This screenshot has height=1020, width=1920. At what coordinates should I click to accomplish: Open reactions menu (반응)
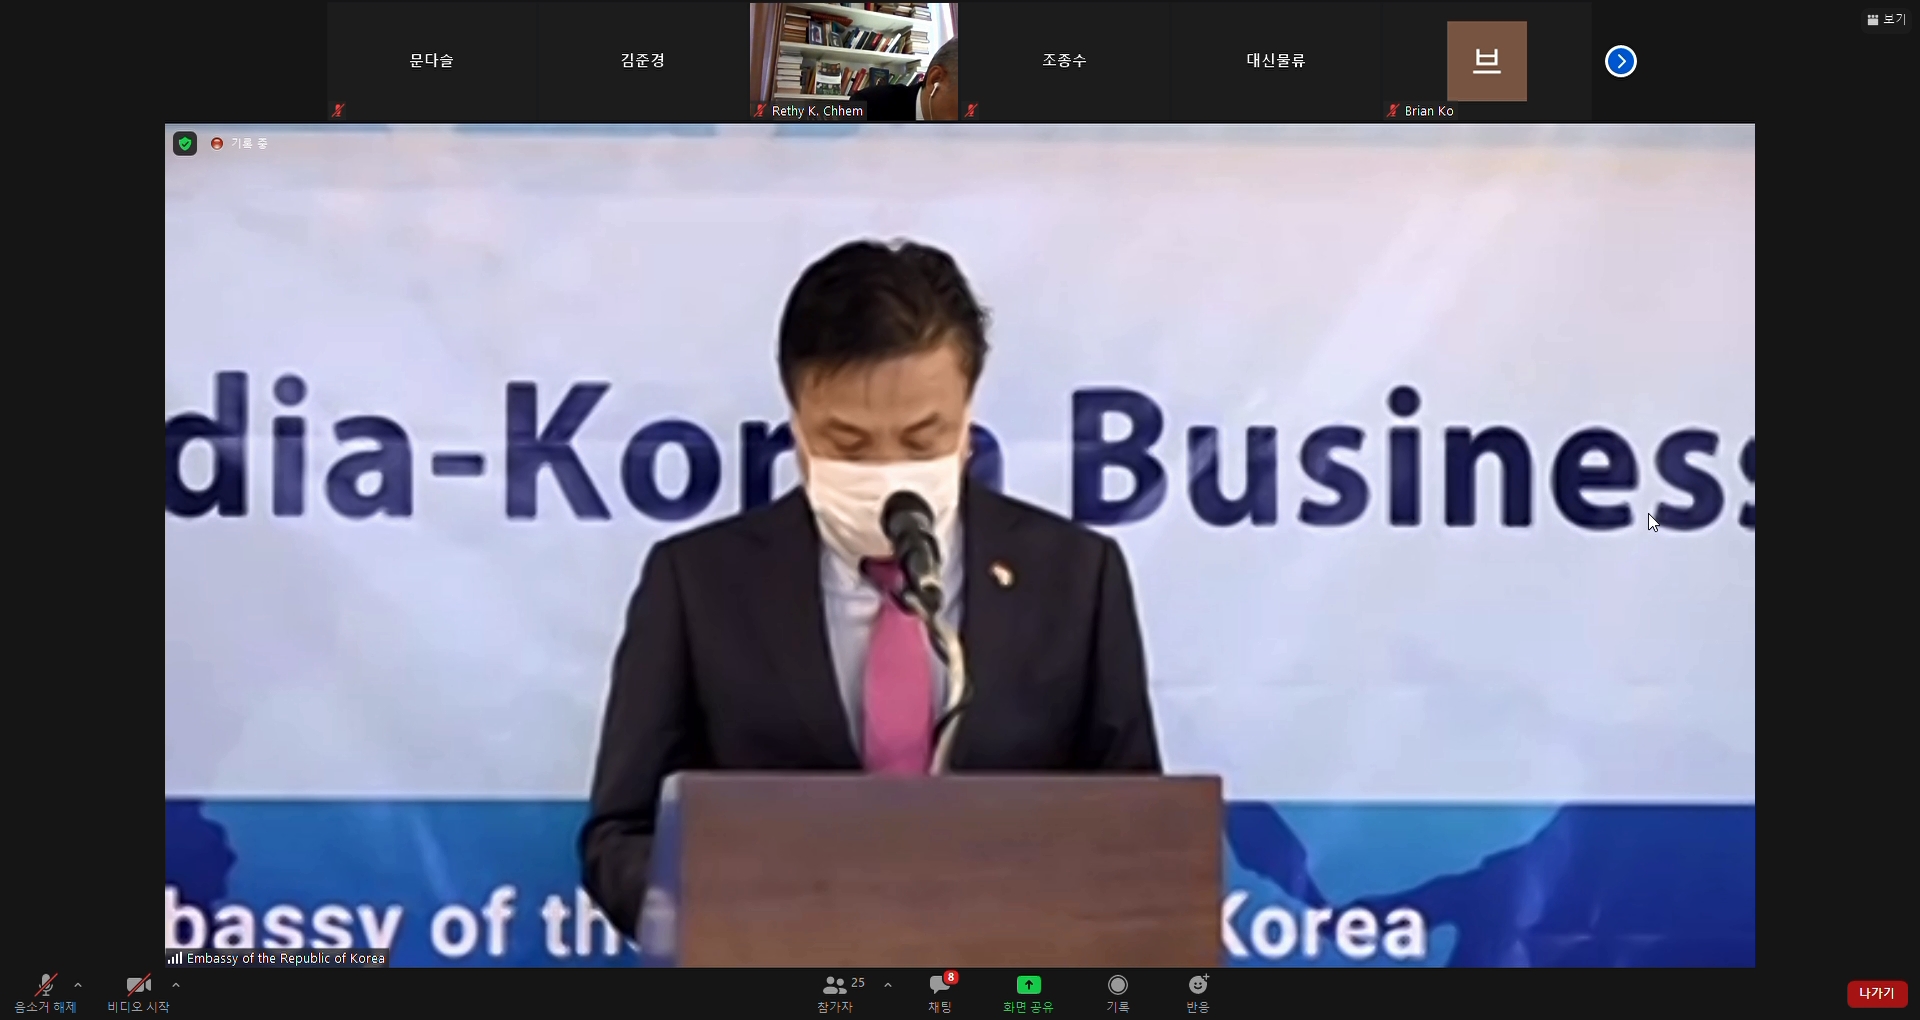(1198, 993)
